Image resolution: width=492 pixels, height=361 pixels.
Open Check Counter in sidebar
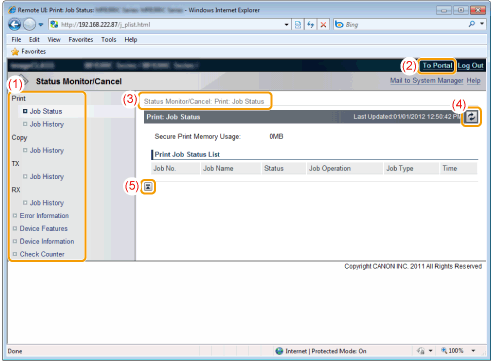[42, 254]
